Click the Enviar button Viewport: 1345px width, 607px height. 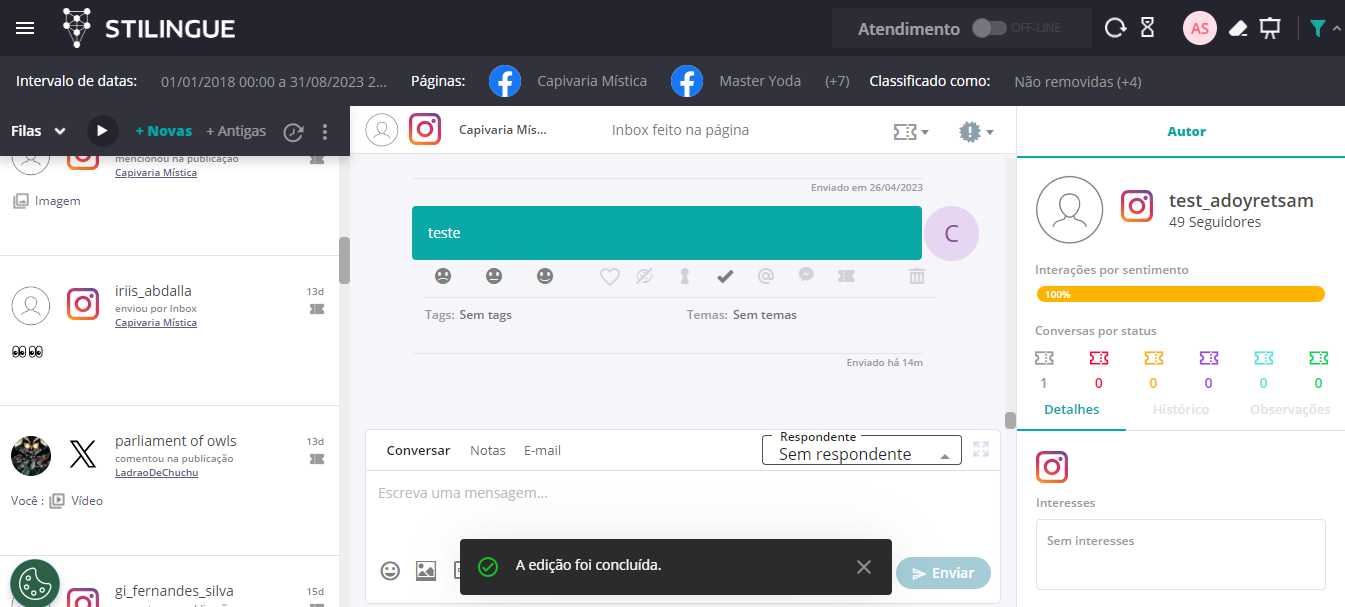click(x=943, y=573)
